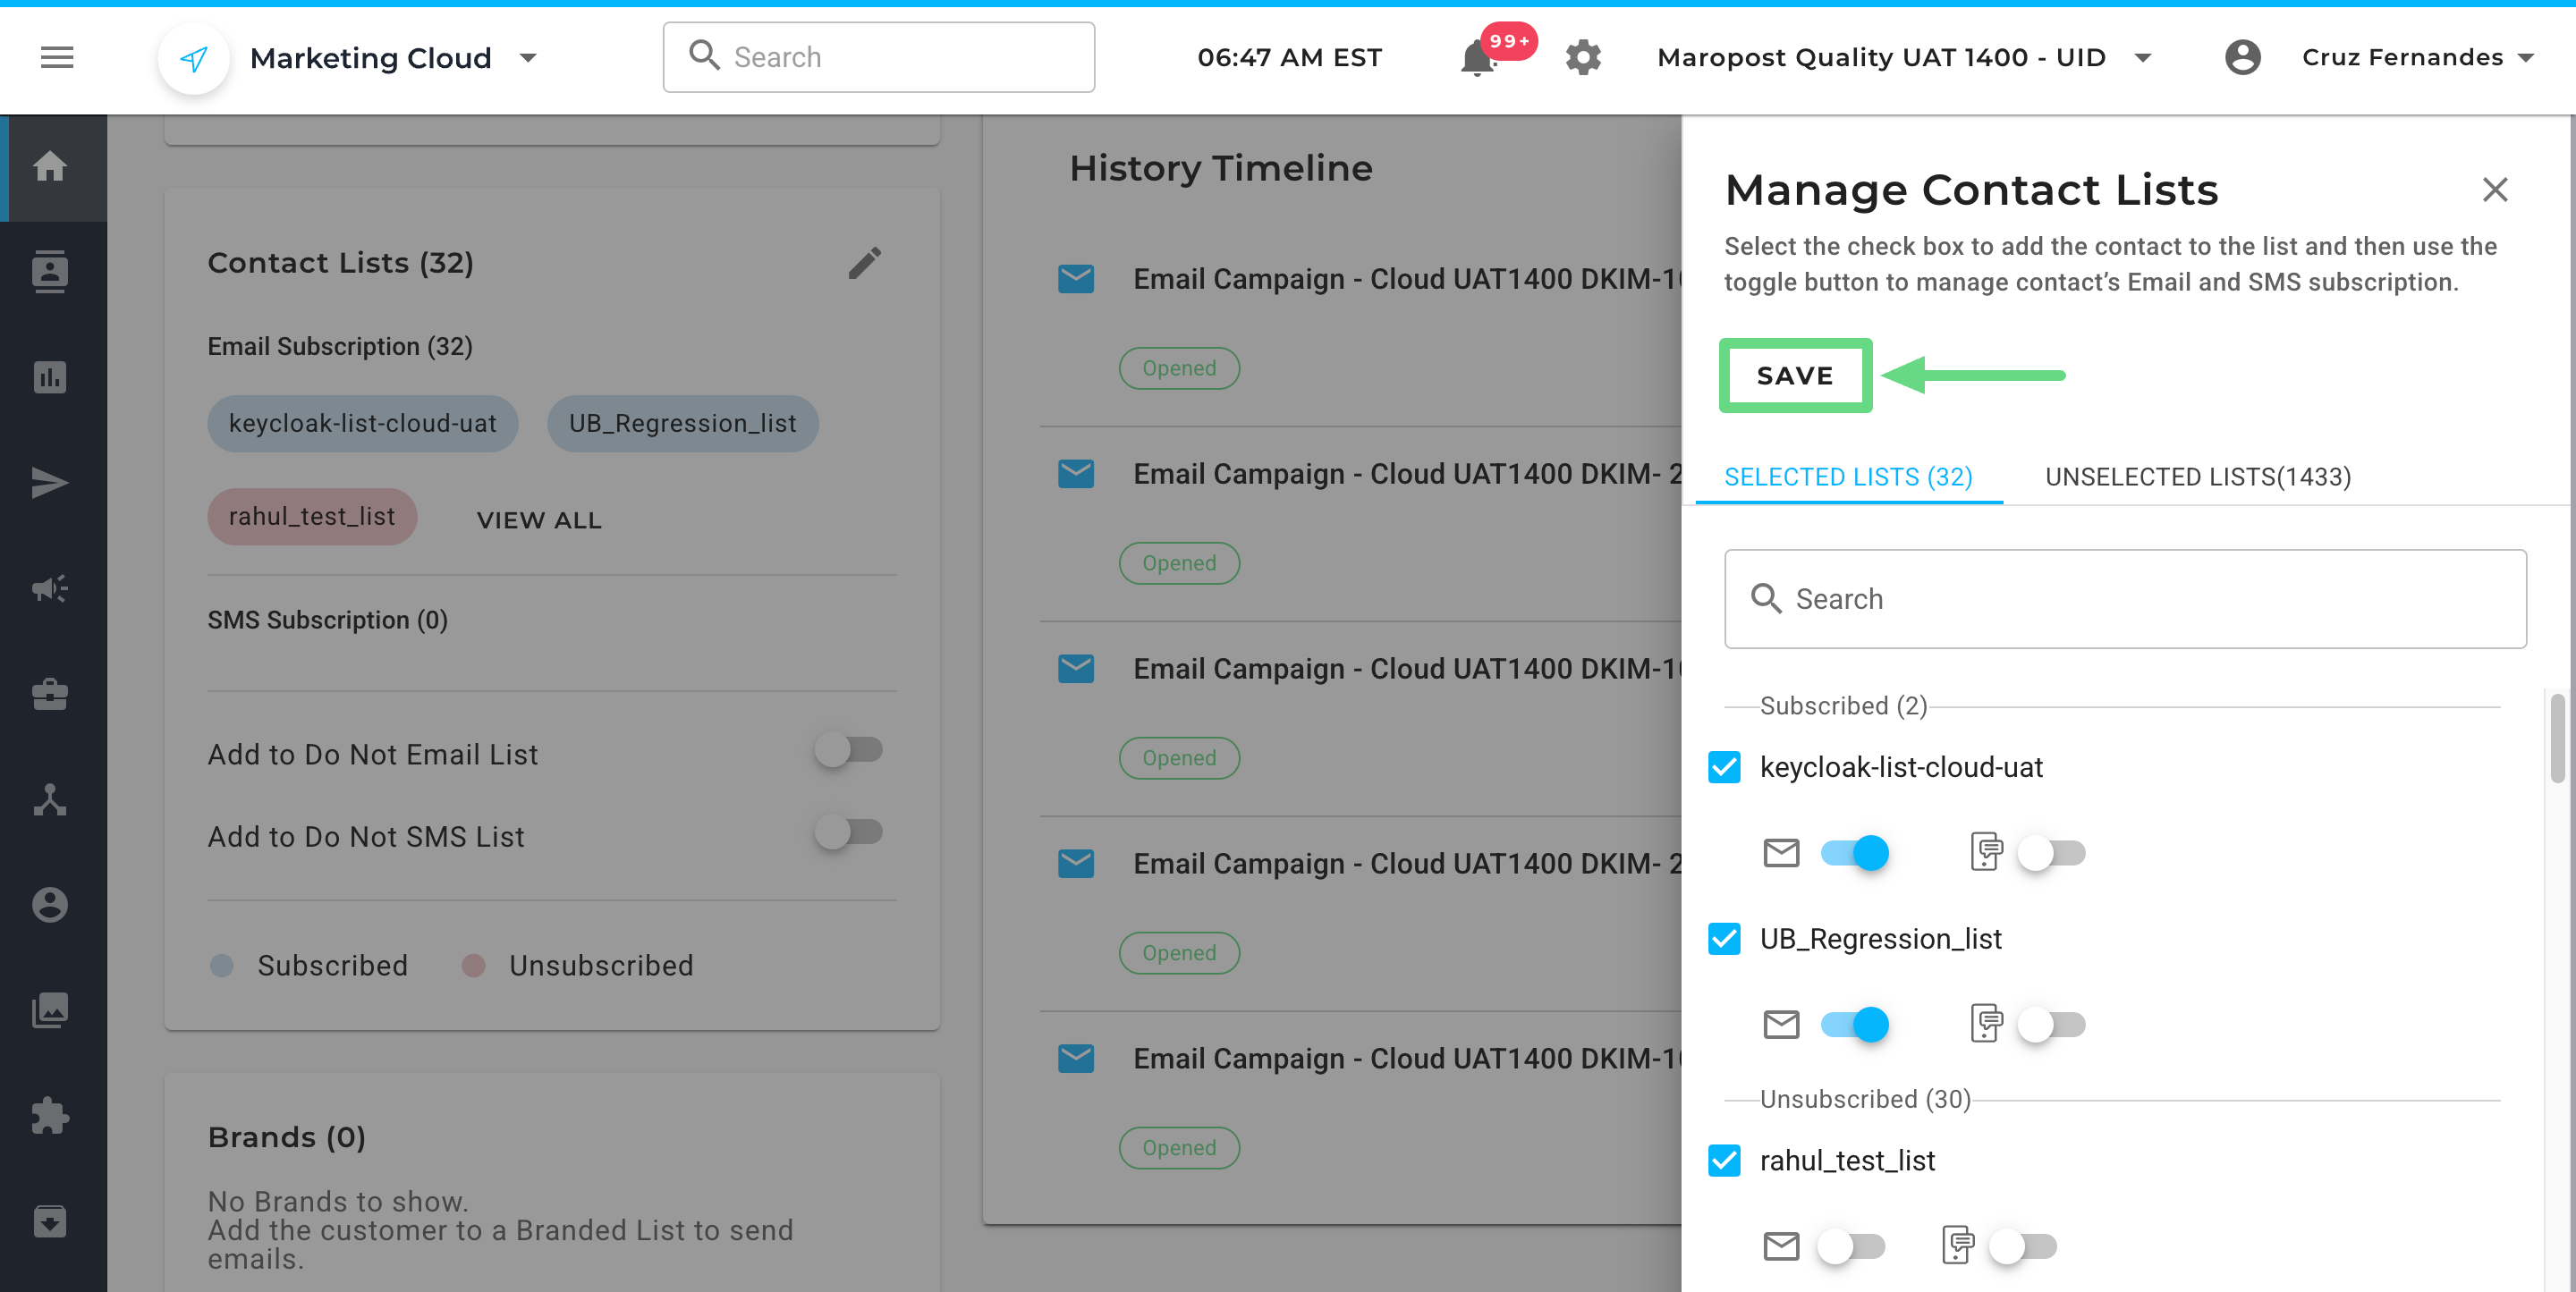Uncheck the keycloak-list-cloud-uat checkbox
The height and width of the screenshot is (1292, 2576).
pyautogui.click(x=1724, y=767)
